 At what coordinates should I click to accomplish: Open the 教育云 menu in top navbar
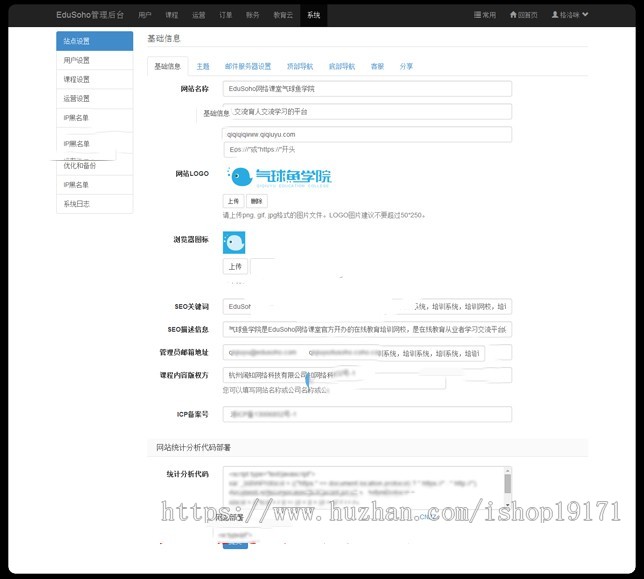283,15
